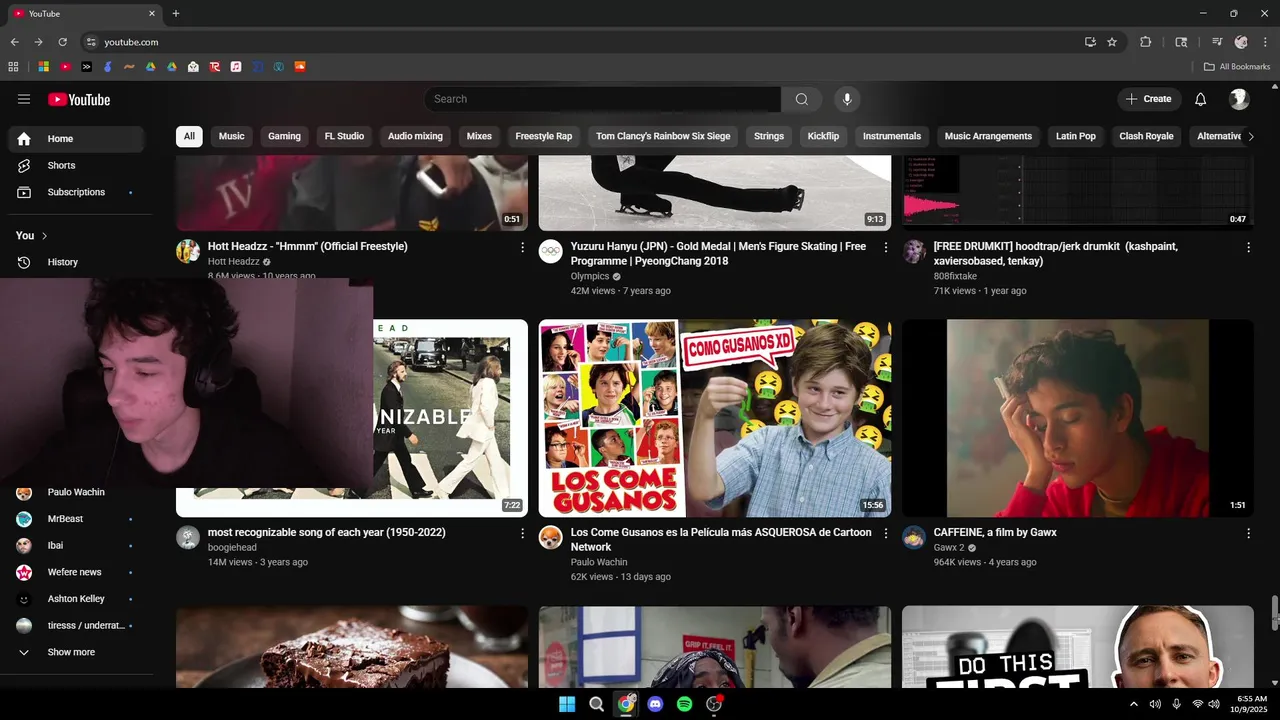
Task: Click 808fixtake channel avatar
Action: point(914,251)
